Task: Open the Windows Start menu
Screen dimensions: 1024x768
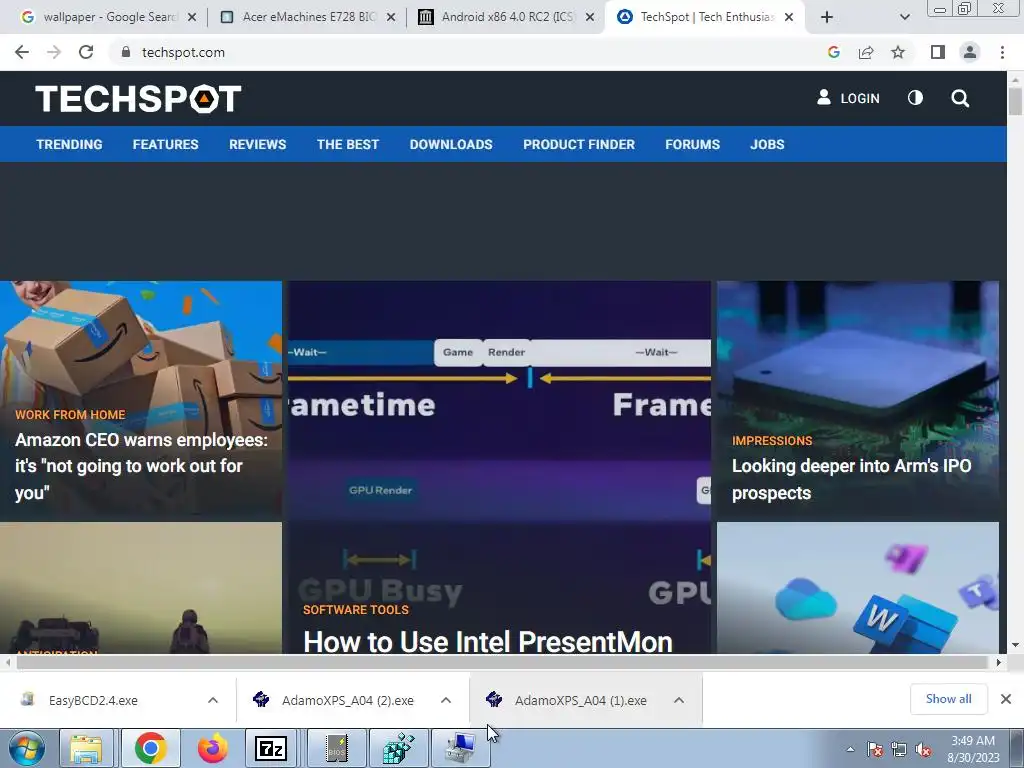Action: pos(27,748)
